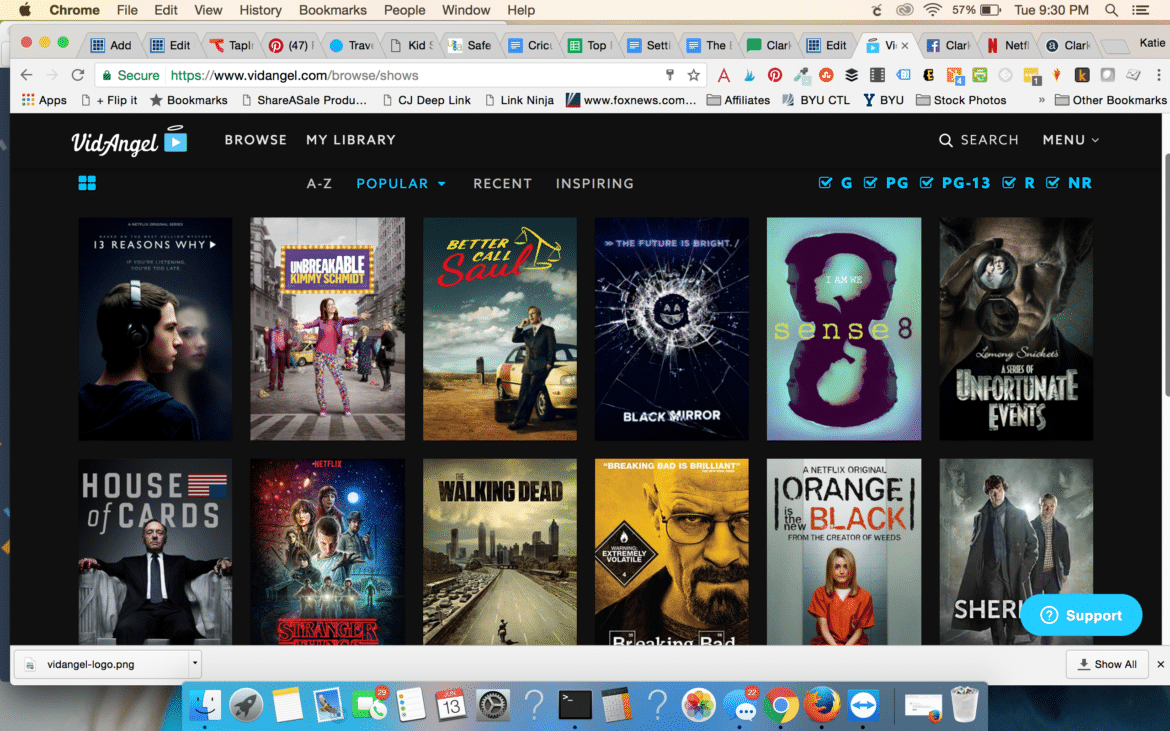Open the Breaking Bad poster

672,551
